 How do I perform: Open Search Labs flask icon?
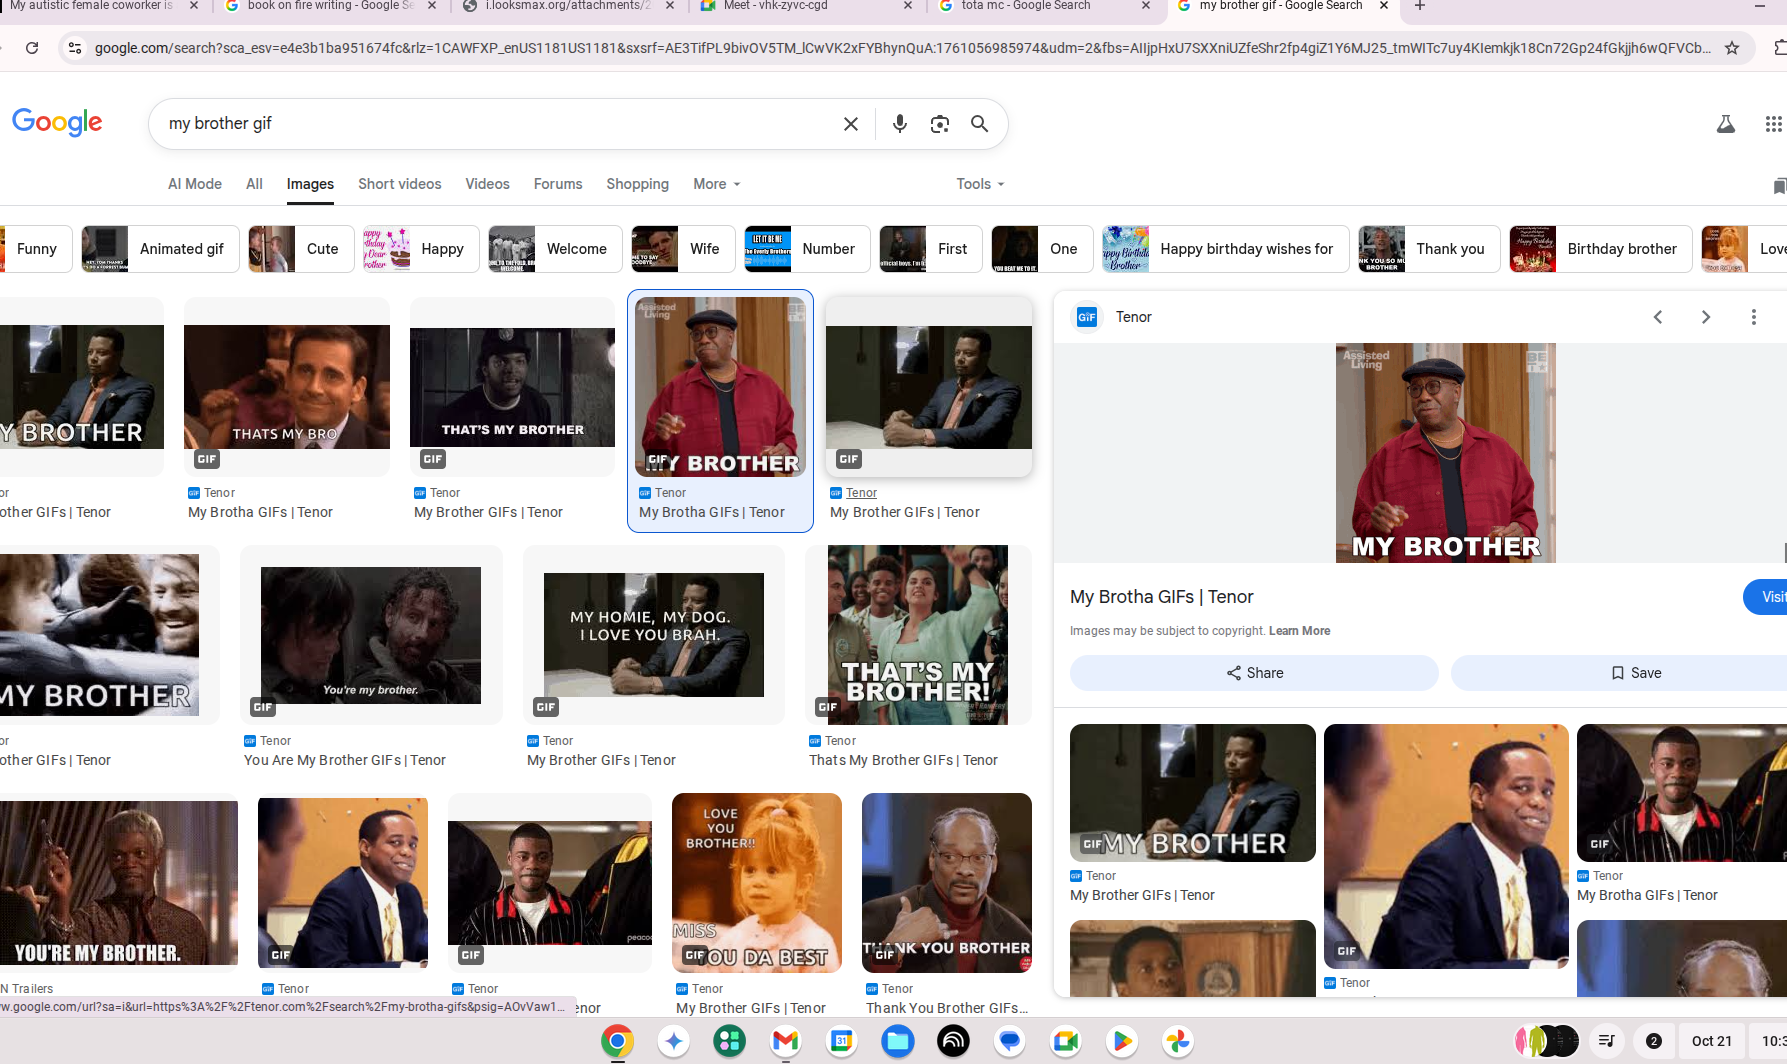1725,124
